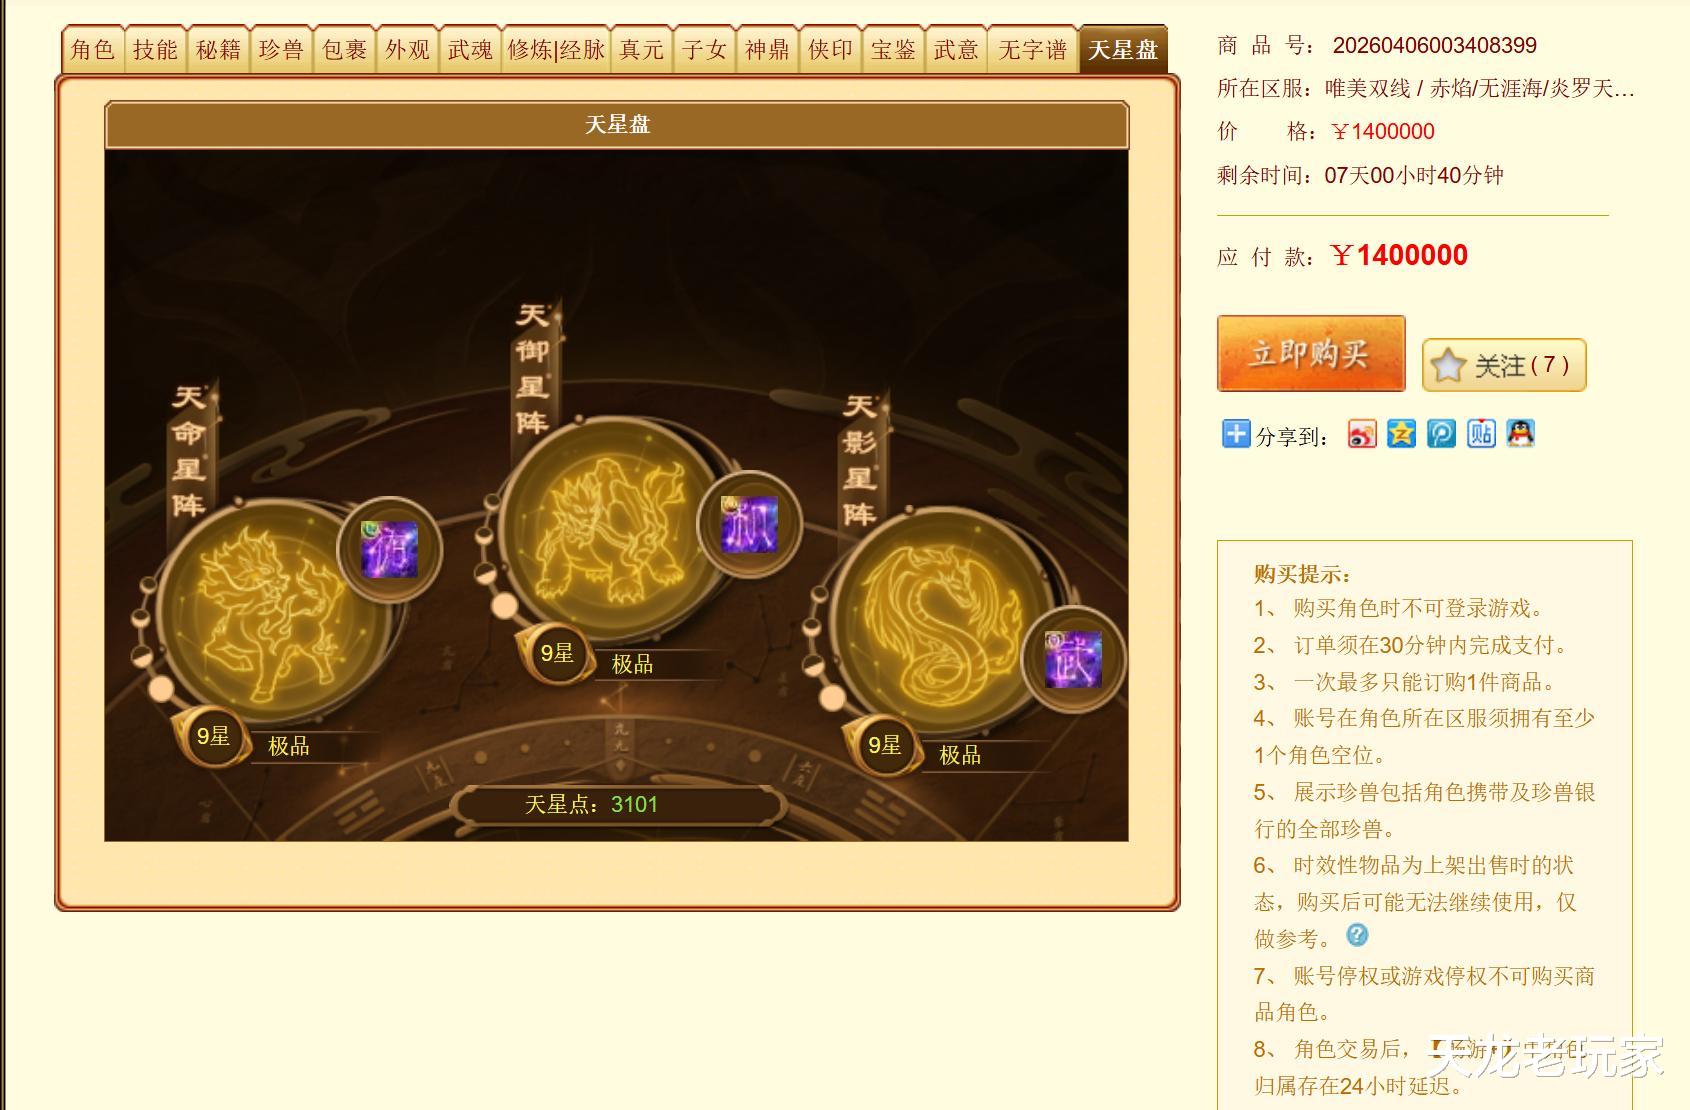Switch to the 武魂 tab
Screen dimensions: 1690x1110
pos(470,50)
